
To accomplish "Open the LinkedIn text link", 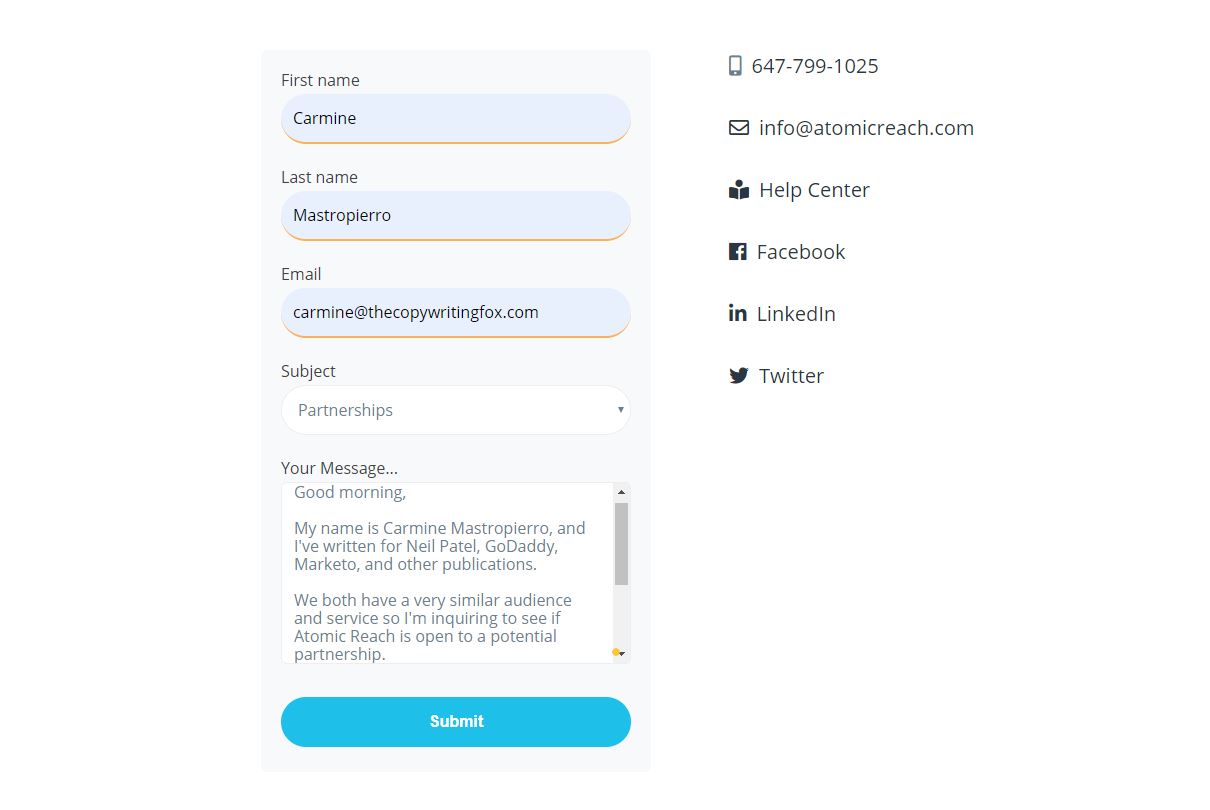I will (x=796, y=314).
